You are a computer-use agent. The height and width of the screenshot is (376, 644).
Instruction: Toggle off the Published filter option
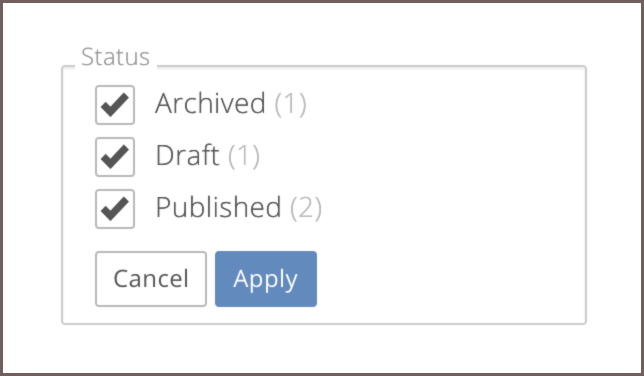115,209
